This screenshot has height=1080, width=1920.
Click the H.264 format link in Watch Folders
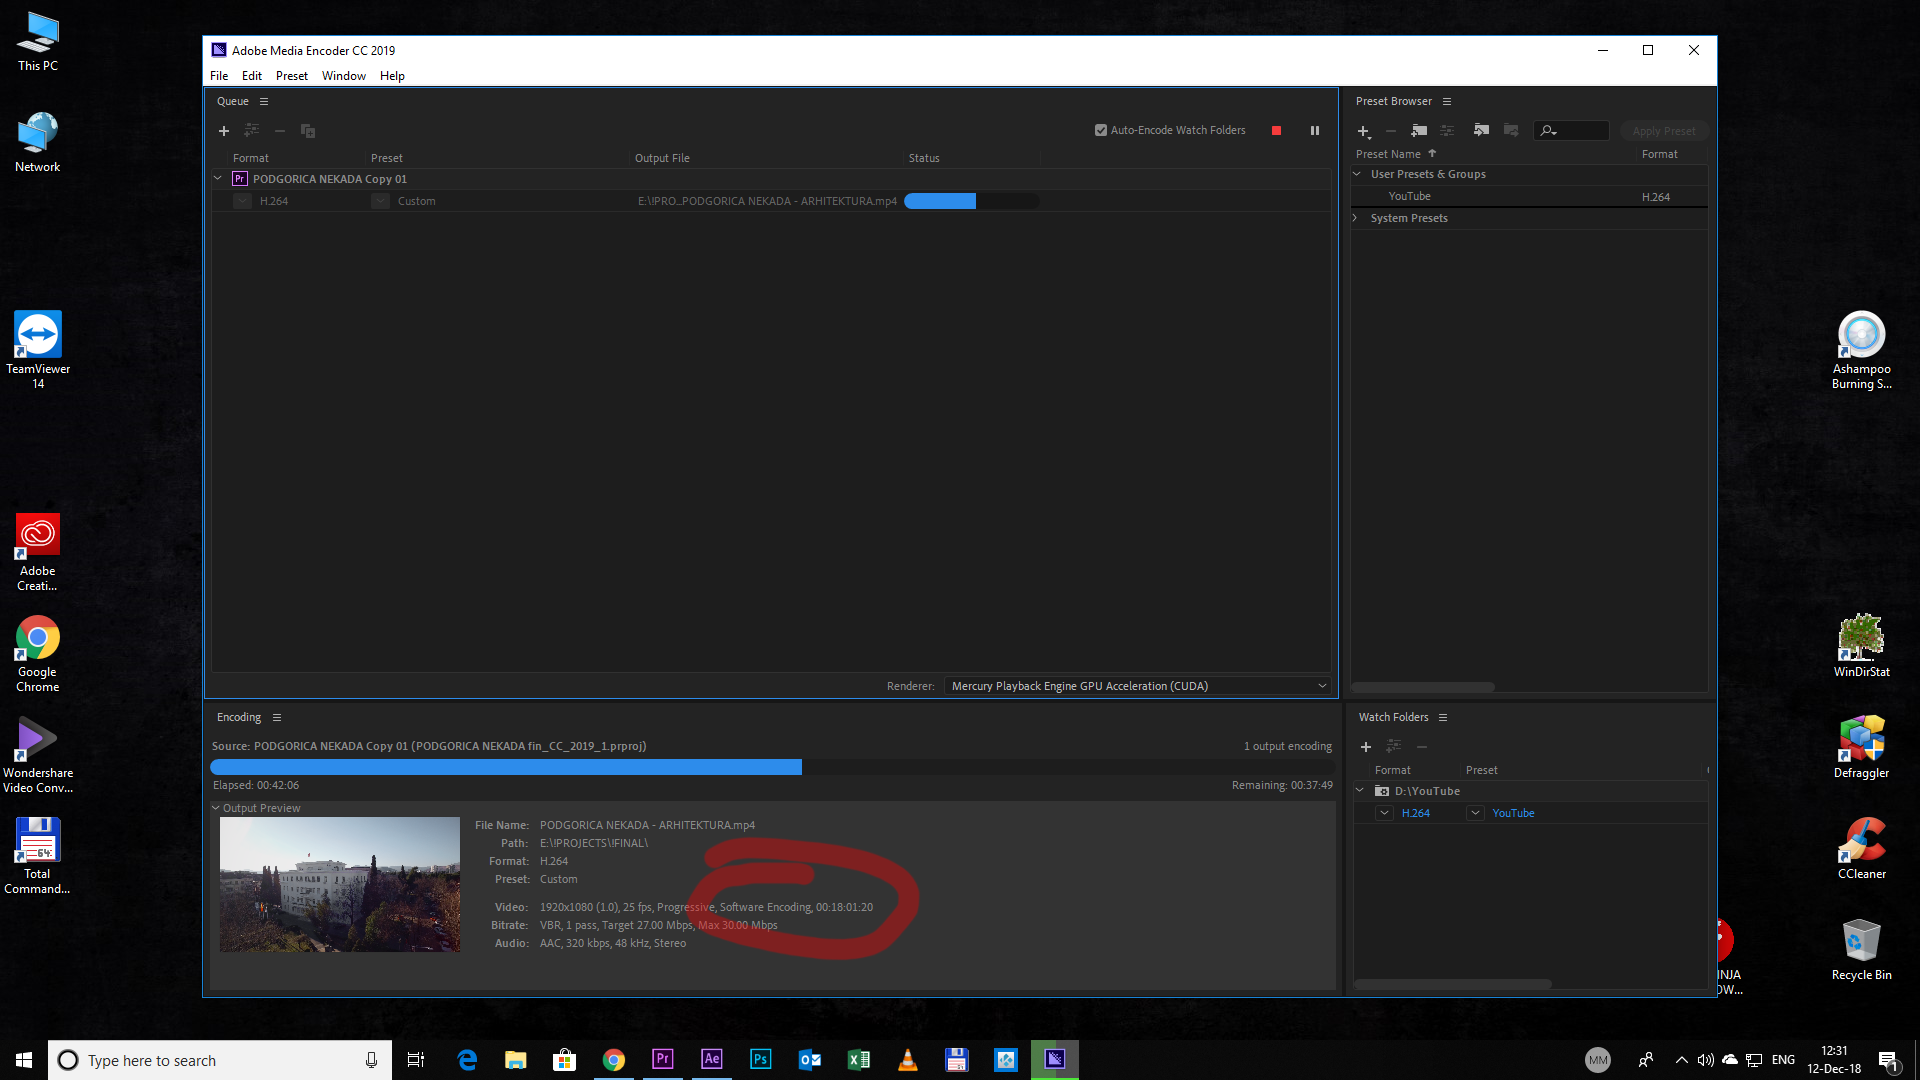pyautogui.click(x=1415, y=813)
